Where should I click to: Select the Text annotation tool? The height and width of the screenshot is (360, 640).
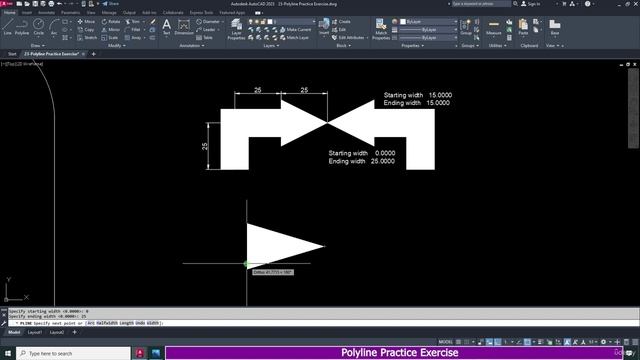pos(167,27)
